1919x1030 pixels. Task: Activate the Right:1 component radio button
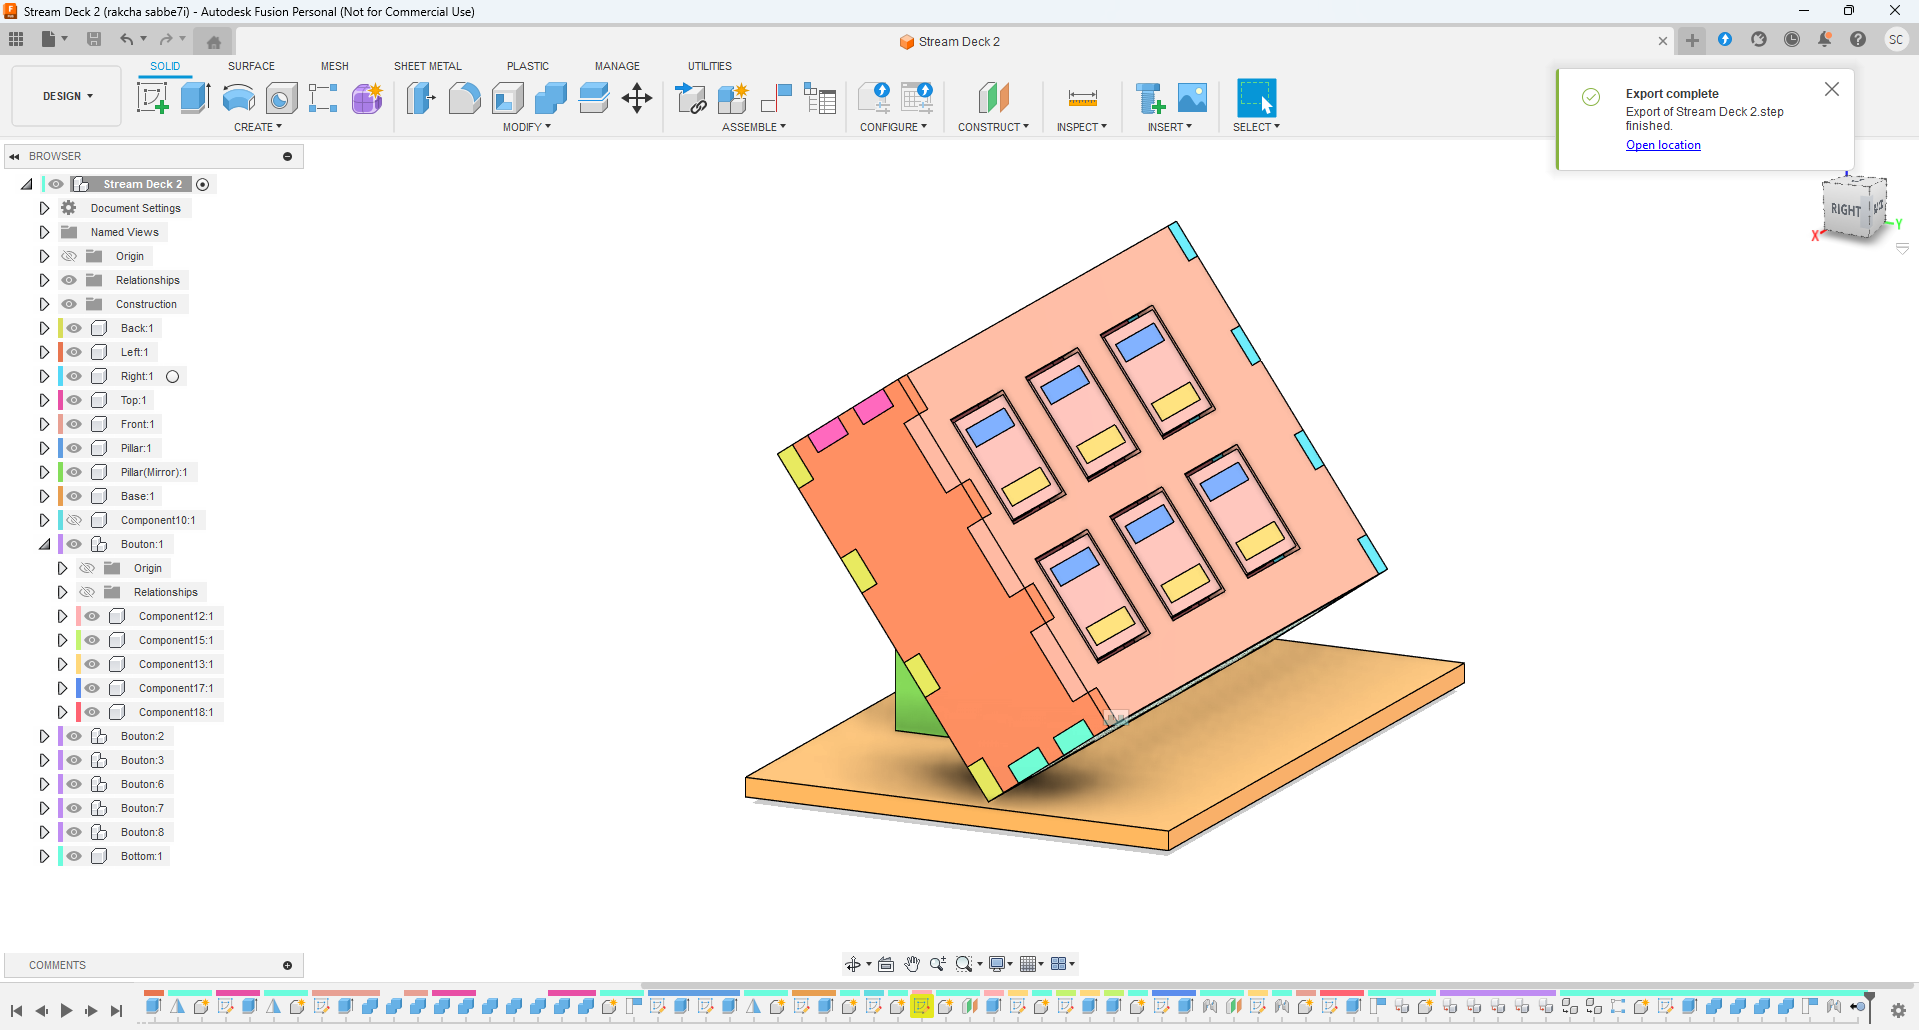[172, 376]
